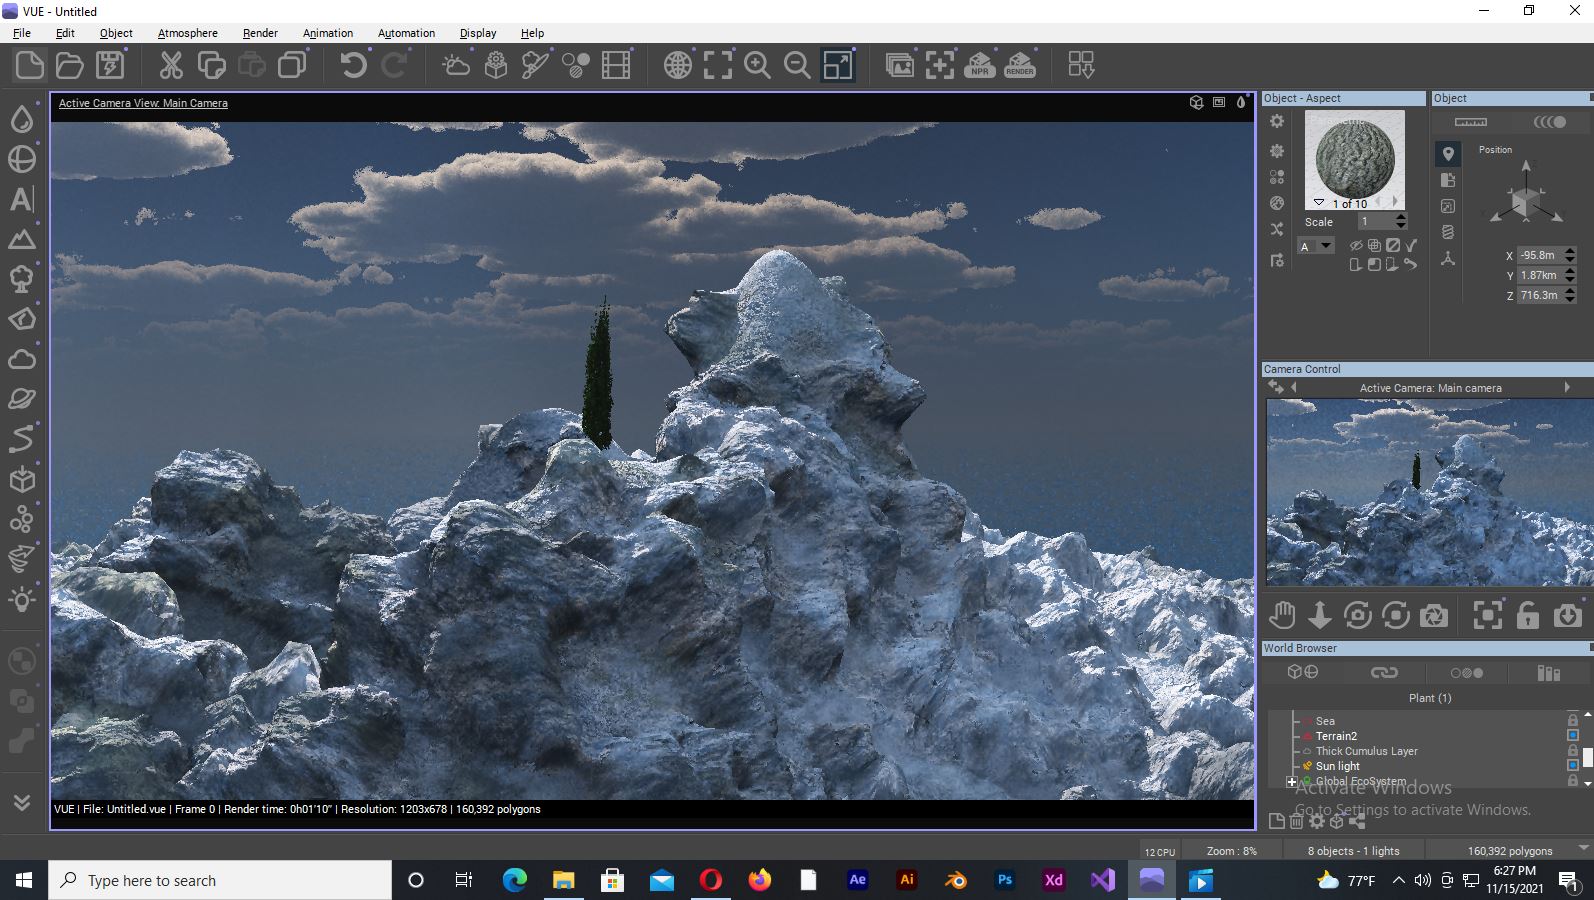1594x900 pixels.
Task: Click the New scene file icon
Action: 30,66
